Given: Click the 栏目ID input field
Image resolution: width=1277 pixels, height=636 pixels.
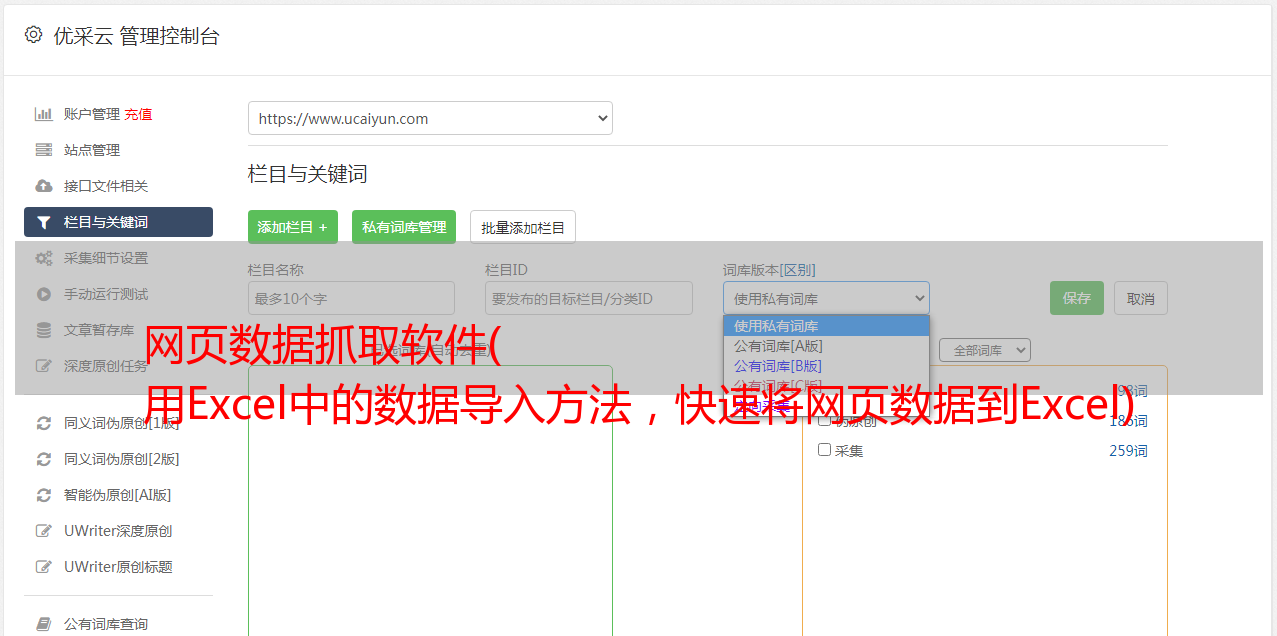Looking at the screenshot, I should pos(589,298).
